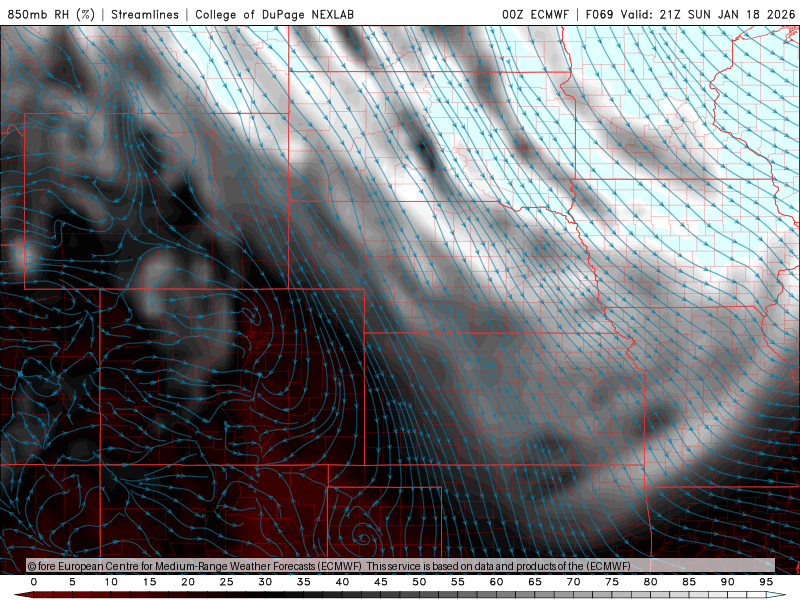Click the "65" value on the RH scale
The width and height of the screenshot is (800, 600).
point(535,582)
